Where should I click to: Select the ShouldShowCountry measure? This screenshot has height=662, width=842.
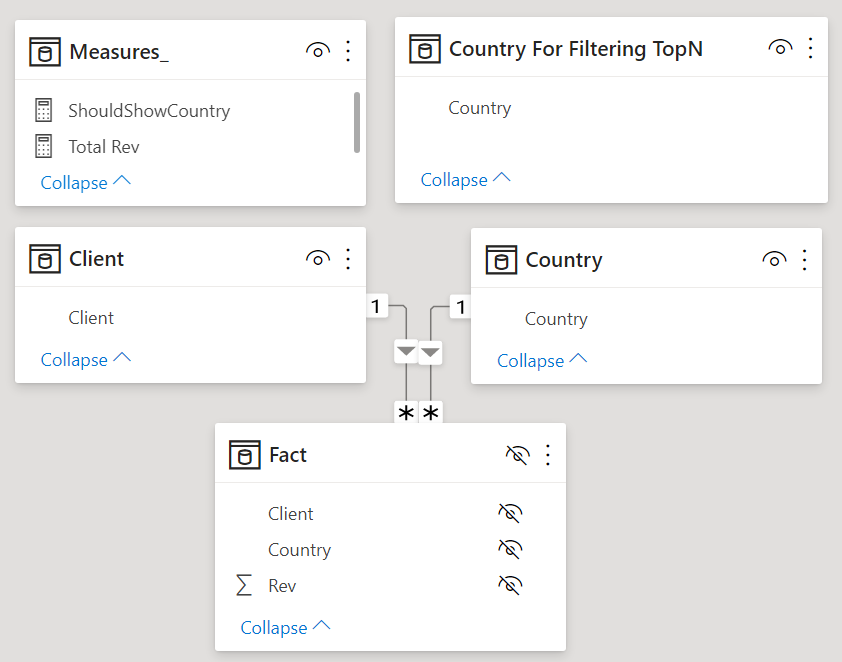click(x=149, y=111)
